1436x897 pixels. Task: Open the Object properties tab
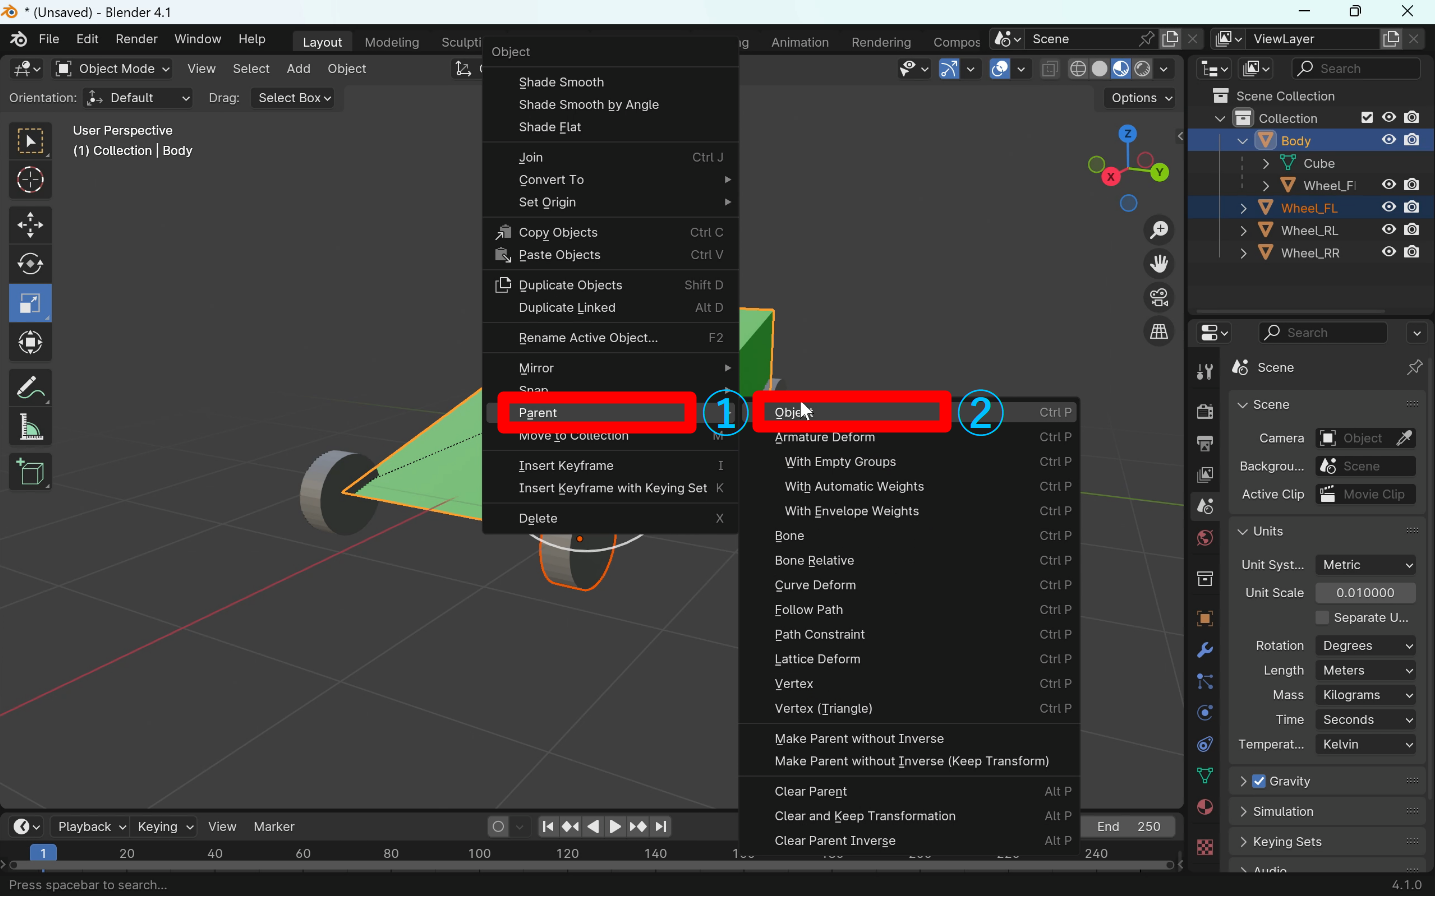click(x=1205, y=619)
